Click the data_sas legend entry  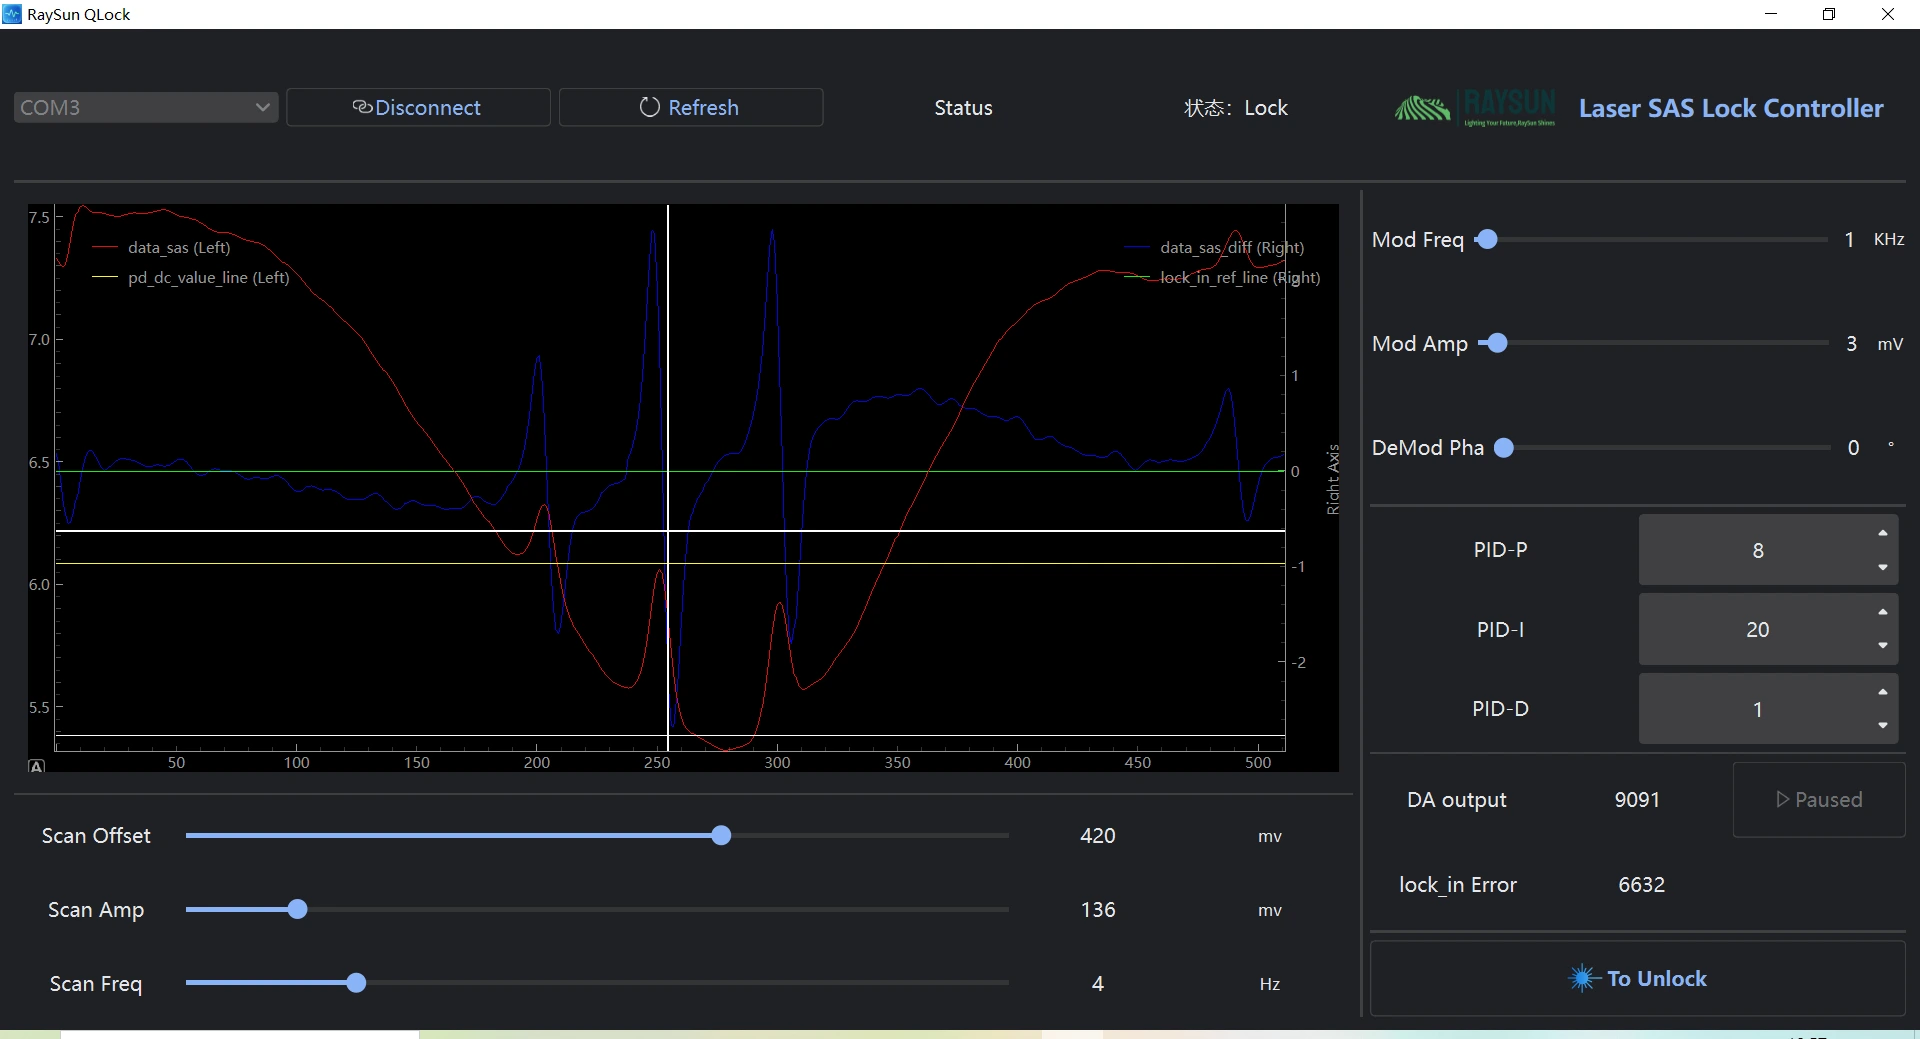click(178, 247)
